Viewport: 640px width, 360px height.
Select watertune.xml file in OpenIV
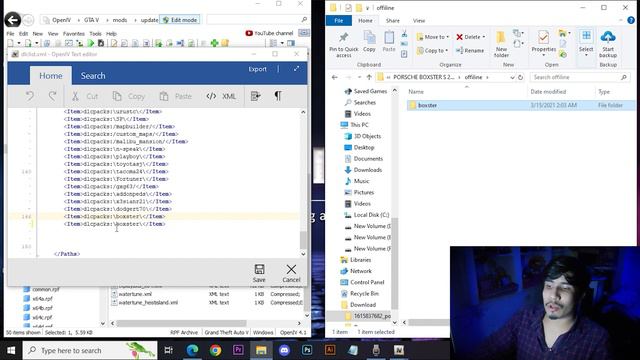(x=135, y=294)
